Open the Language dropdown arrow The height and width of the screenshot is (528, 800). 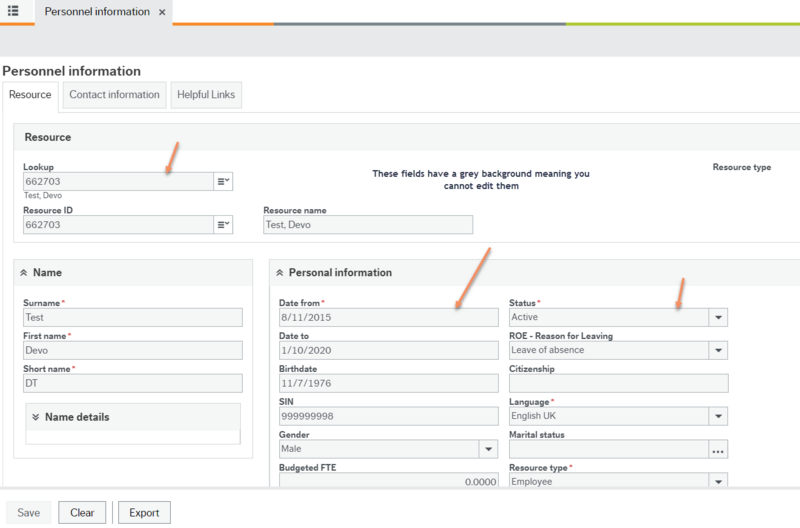[717, 416]
